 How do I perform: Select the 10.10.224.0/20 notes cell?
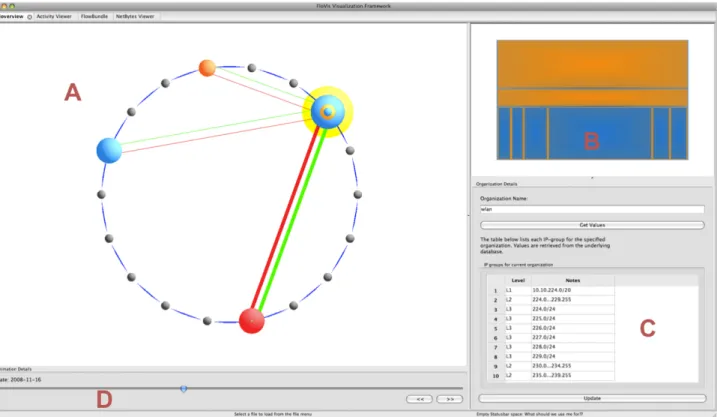point(573,290)
